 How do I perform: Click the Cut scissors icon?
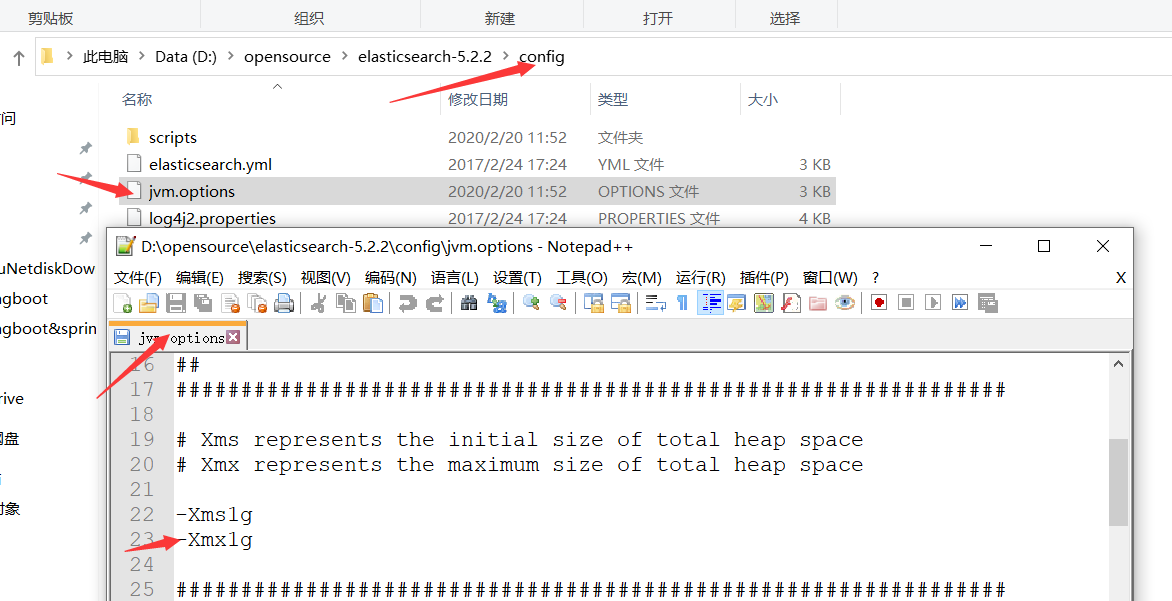click(x=318, y=303)
